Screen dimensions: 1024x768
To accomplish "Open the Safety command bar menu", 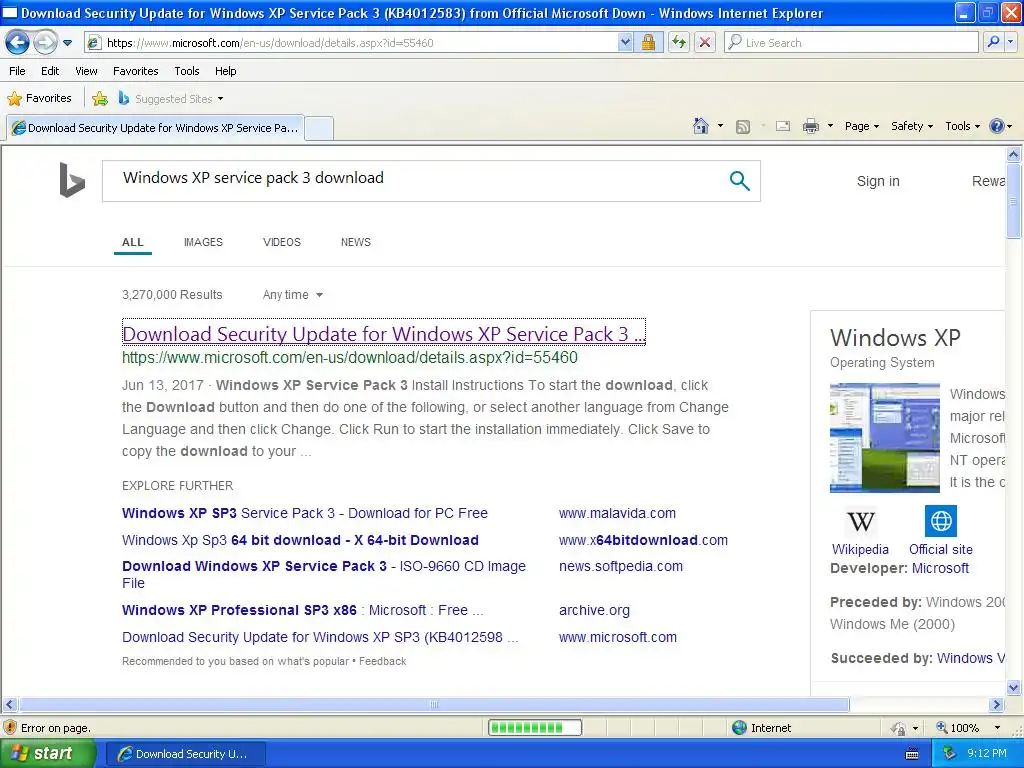I will point(912,126).
